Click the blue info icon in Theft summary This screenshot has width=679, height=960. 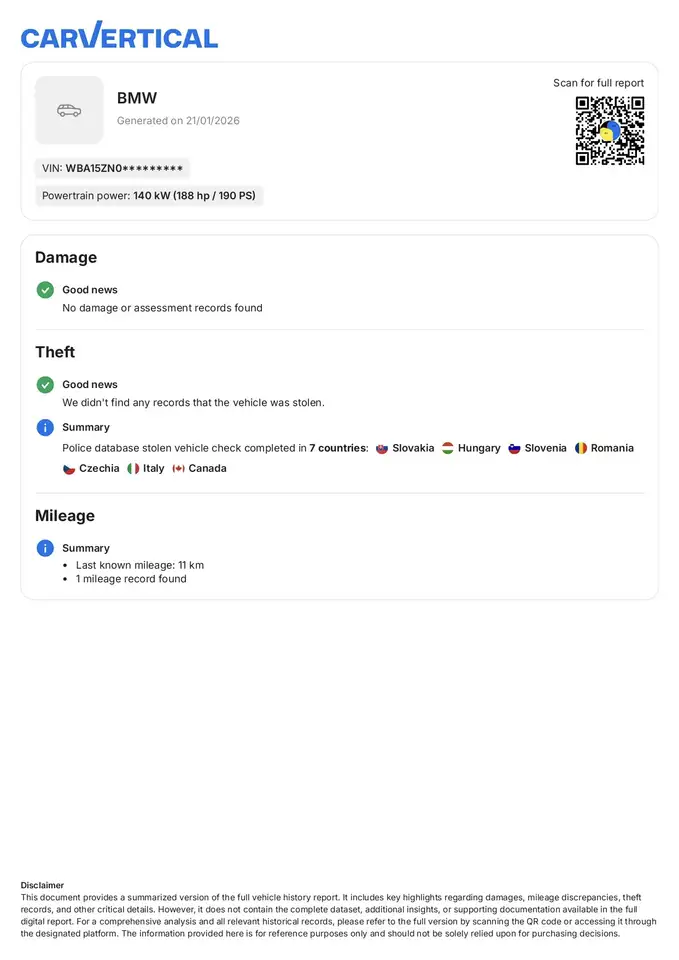(45, 427)
